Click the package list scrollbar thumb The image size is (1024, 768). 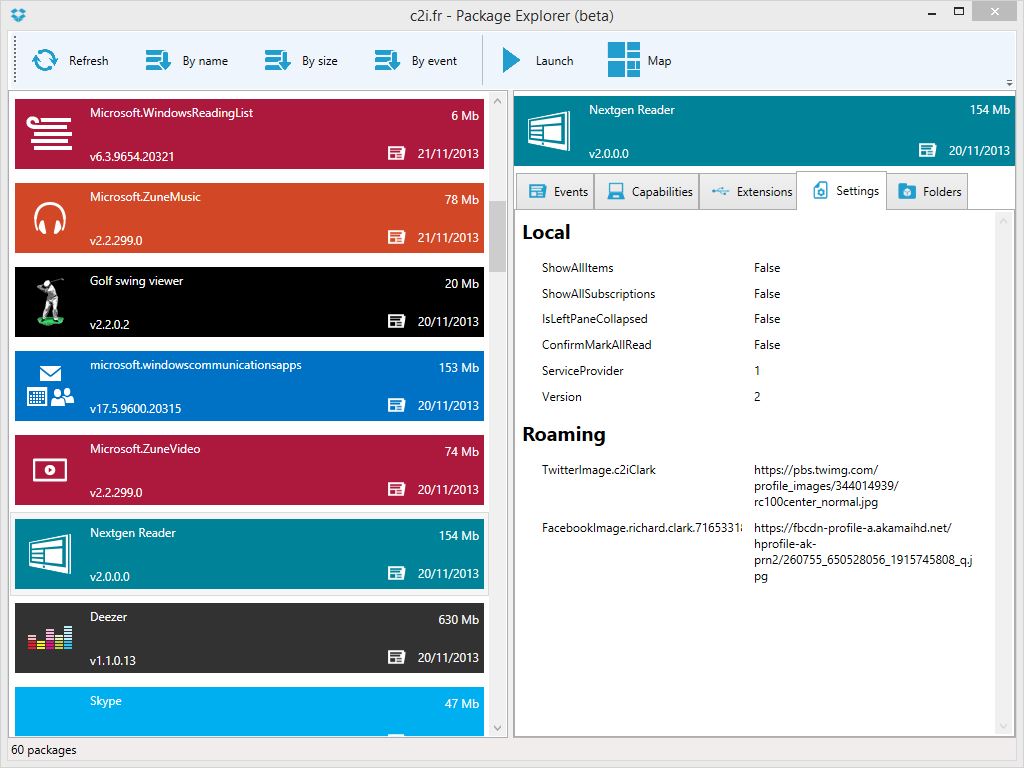(x=498, y=236)
